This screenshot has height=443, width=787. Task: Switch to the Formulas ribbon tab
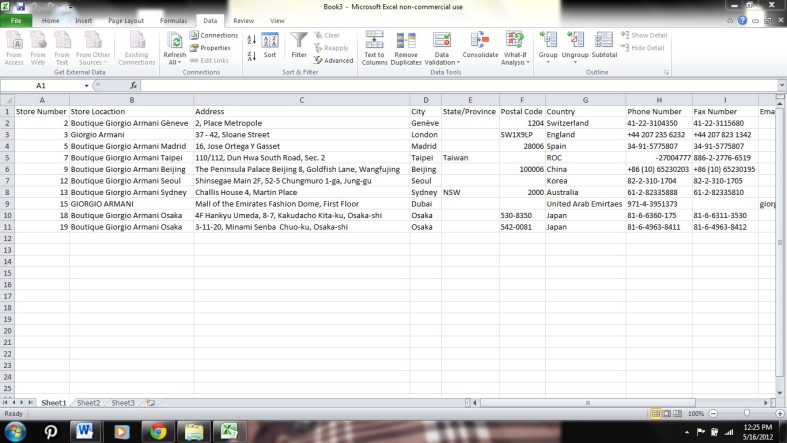click(173, 21)
